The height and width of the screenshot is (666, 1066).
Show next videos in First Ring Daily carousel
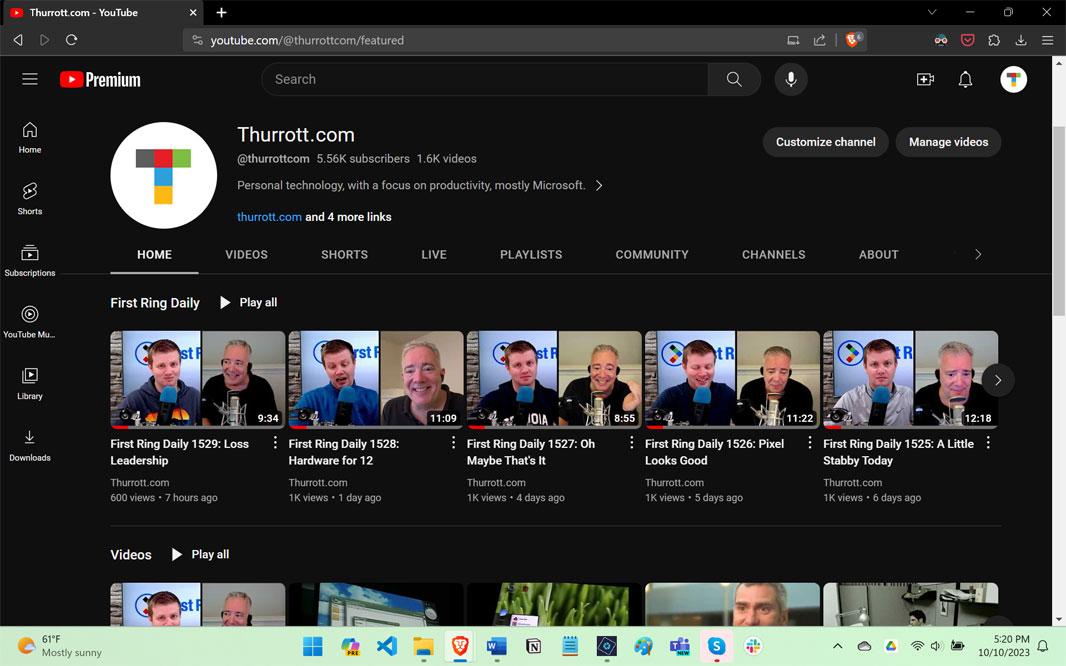pos(997,380)
